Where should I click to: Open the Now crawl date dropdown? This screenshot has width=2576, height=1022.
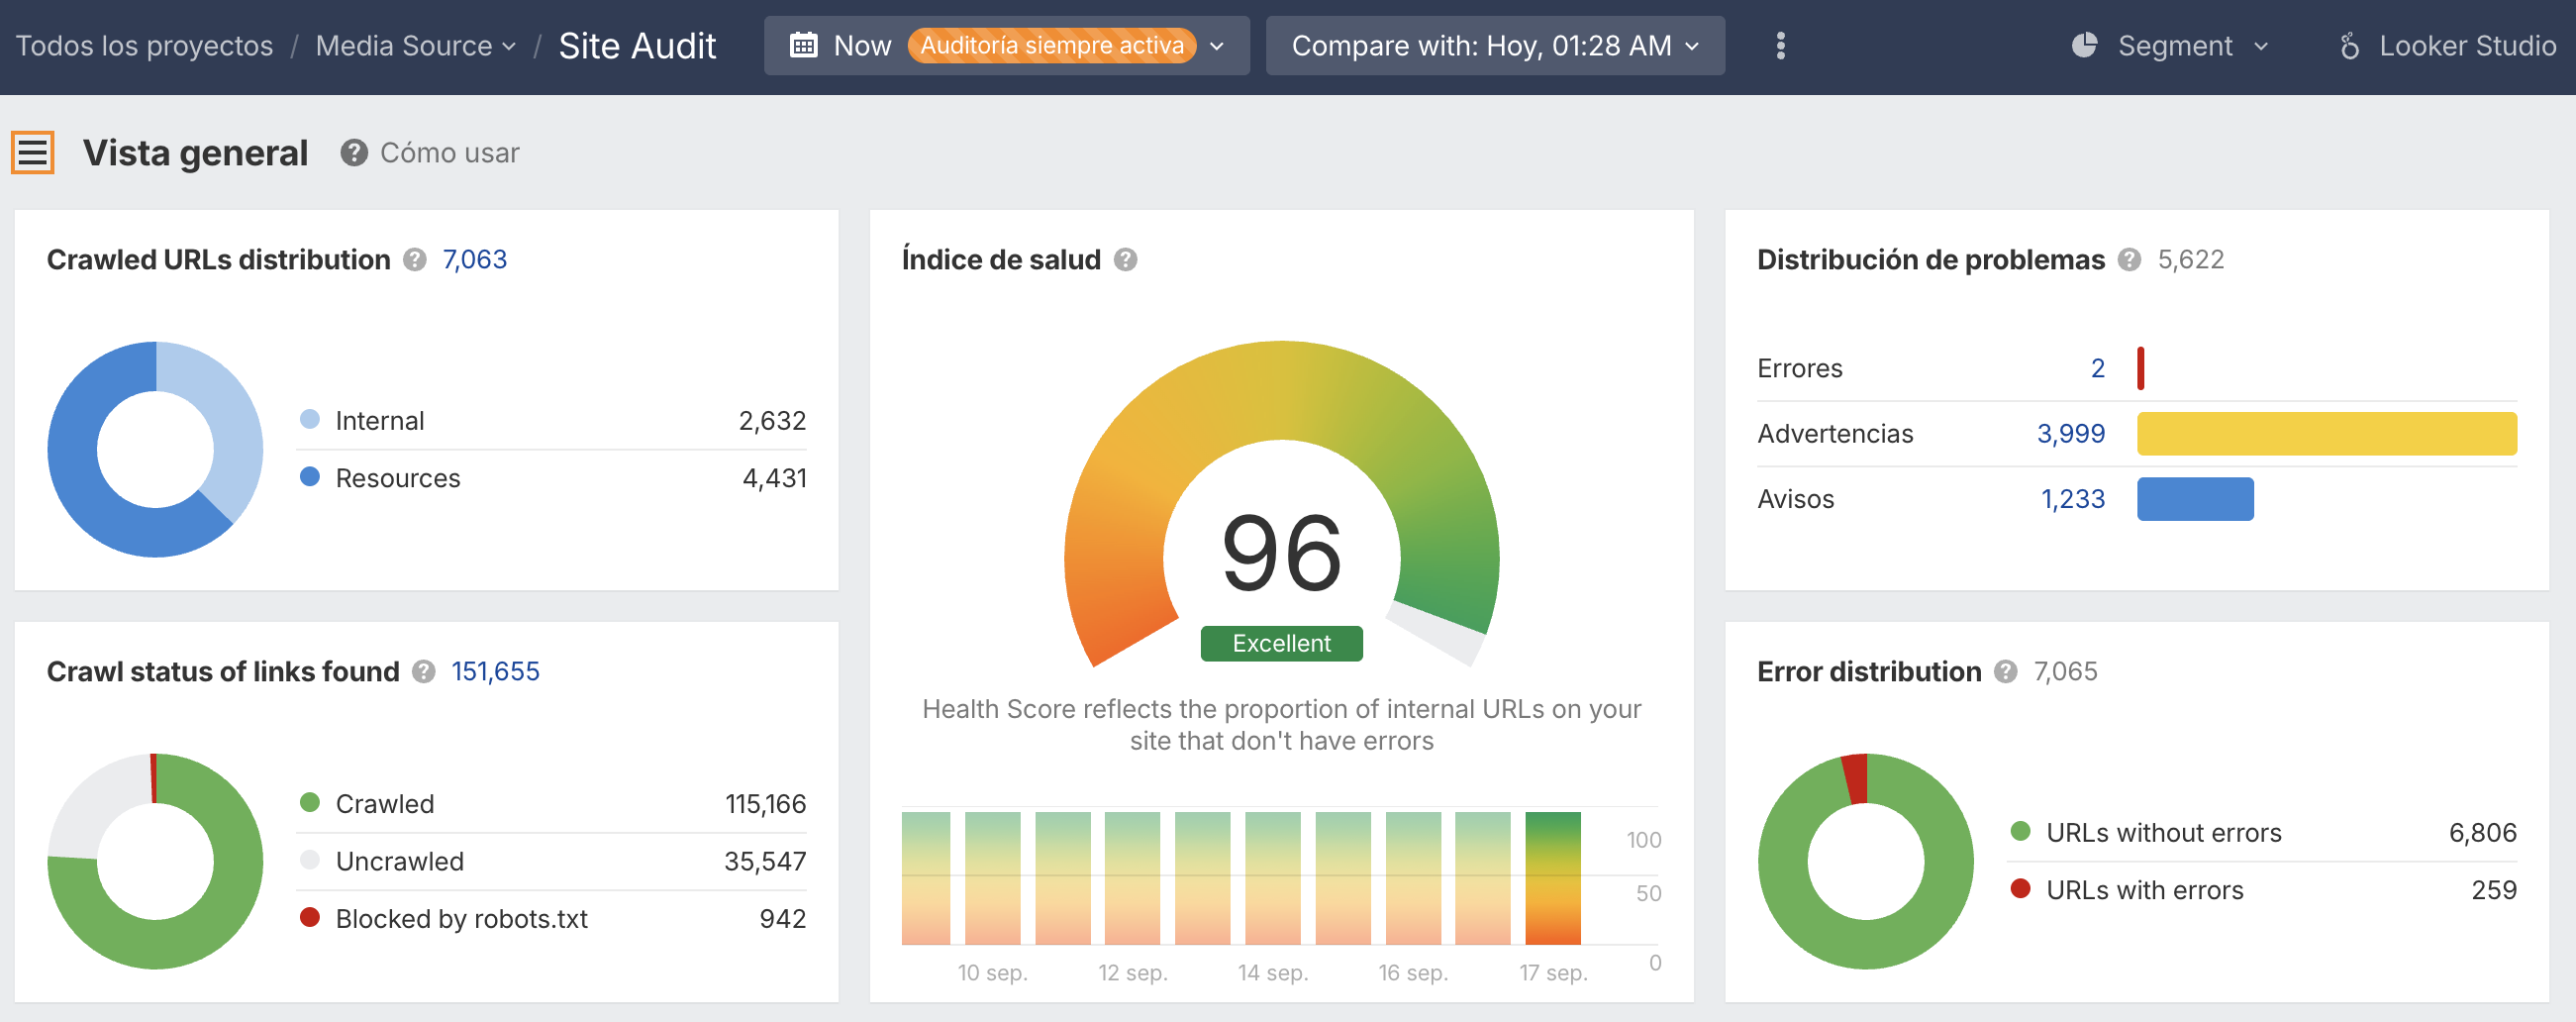[x=1007, y=46]
